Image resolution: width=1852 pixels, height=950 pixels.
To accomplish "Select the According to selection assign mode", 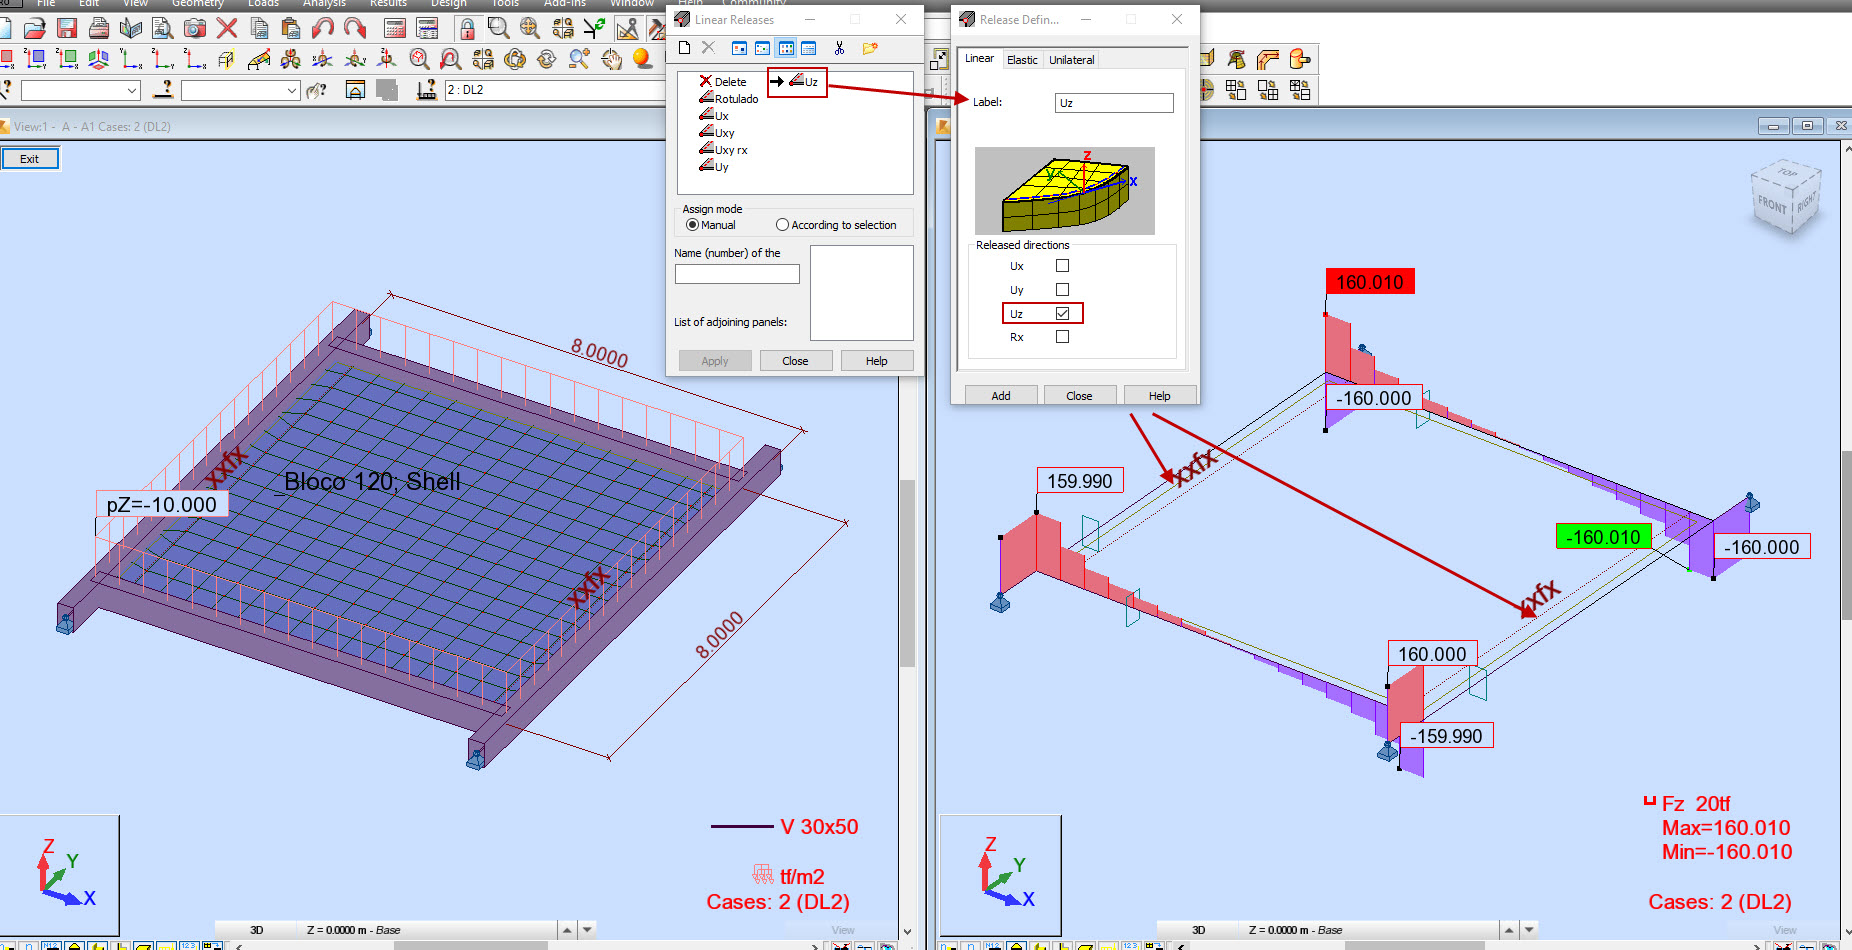I will click(x=781, y=225).
